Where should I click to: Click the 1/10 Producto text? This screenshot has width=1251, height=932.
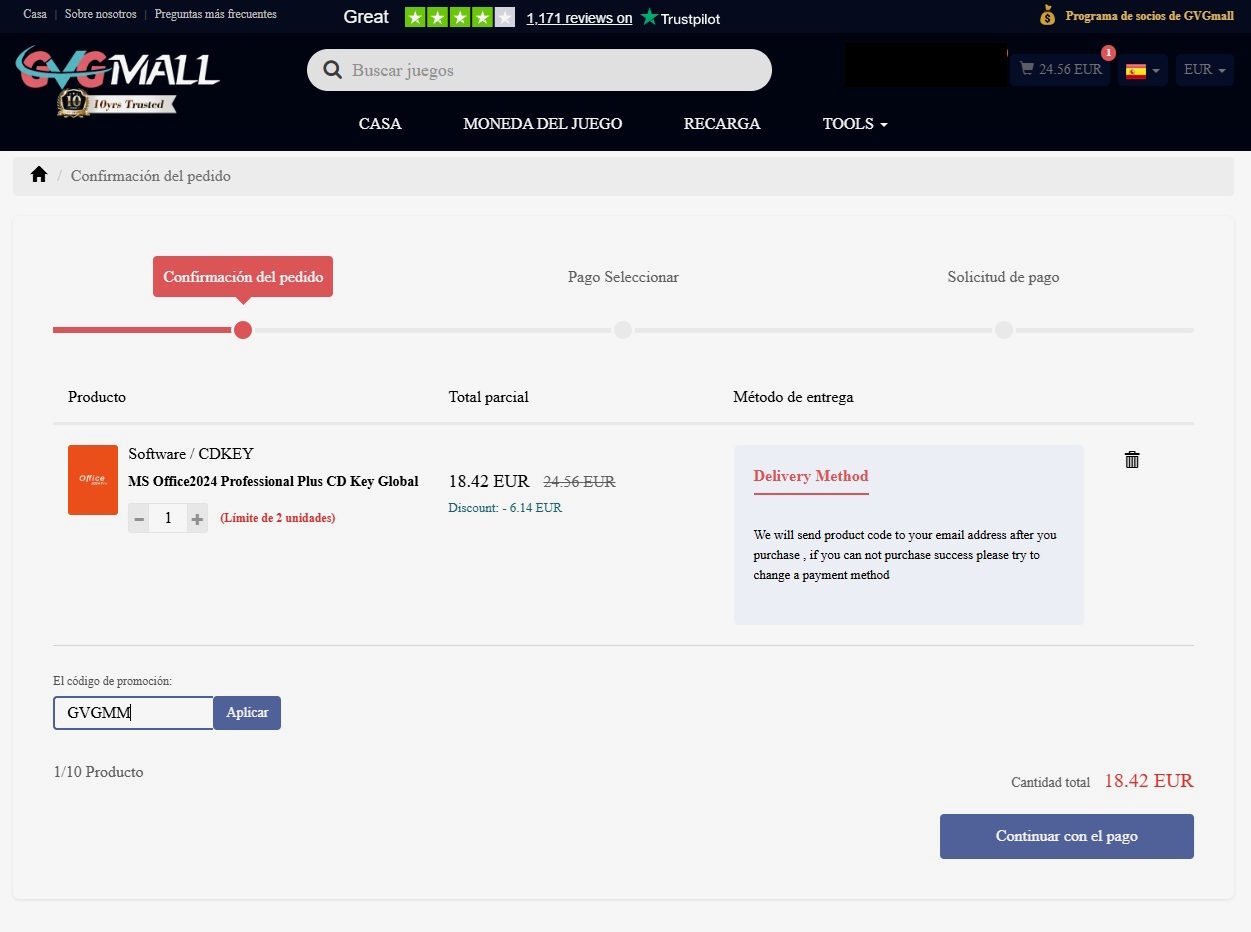click(x=98, y=772)
